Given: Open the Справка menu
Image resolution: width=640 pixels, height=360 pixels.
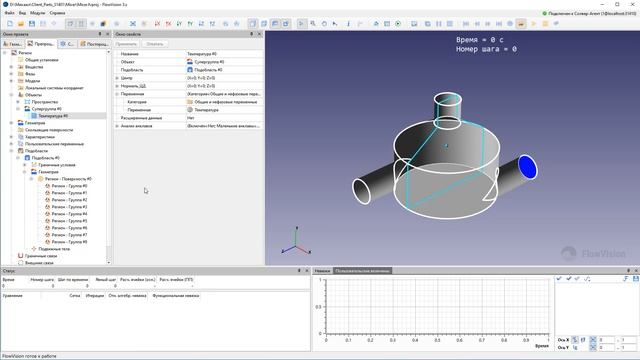Looking at the screenshot, I should pos(57,13).
